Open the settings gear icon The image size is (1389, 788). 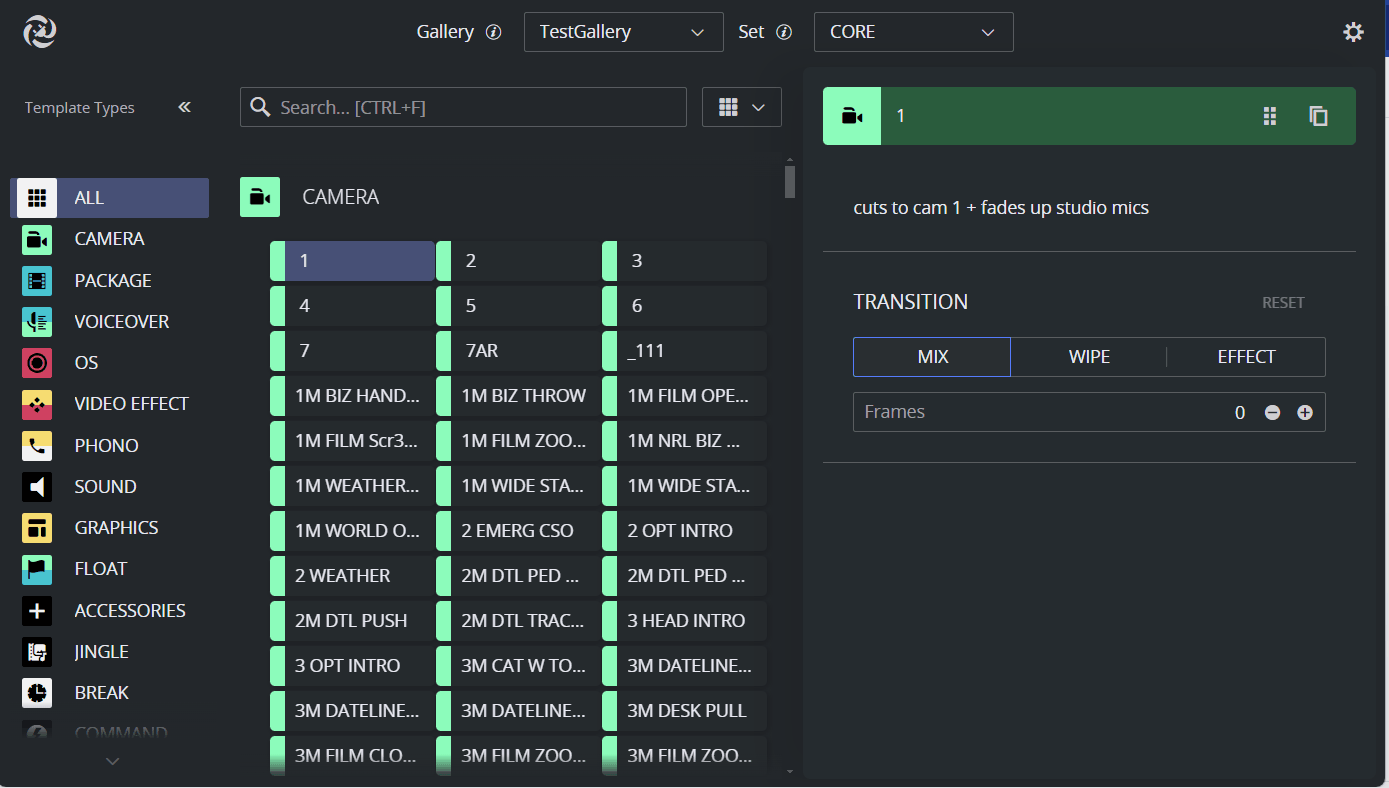1353,32
